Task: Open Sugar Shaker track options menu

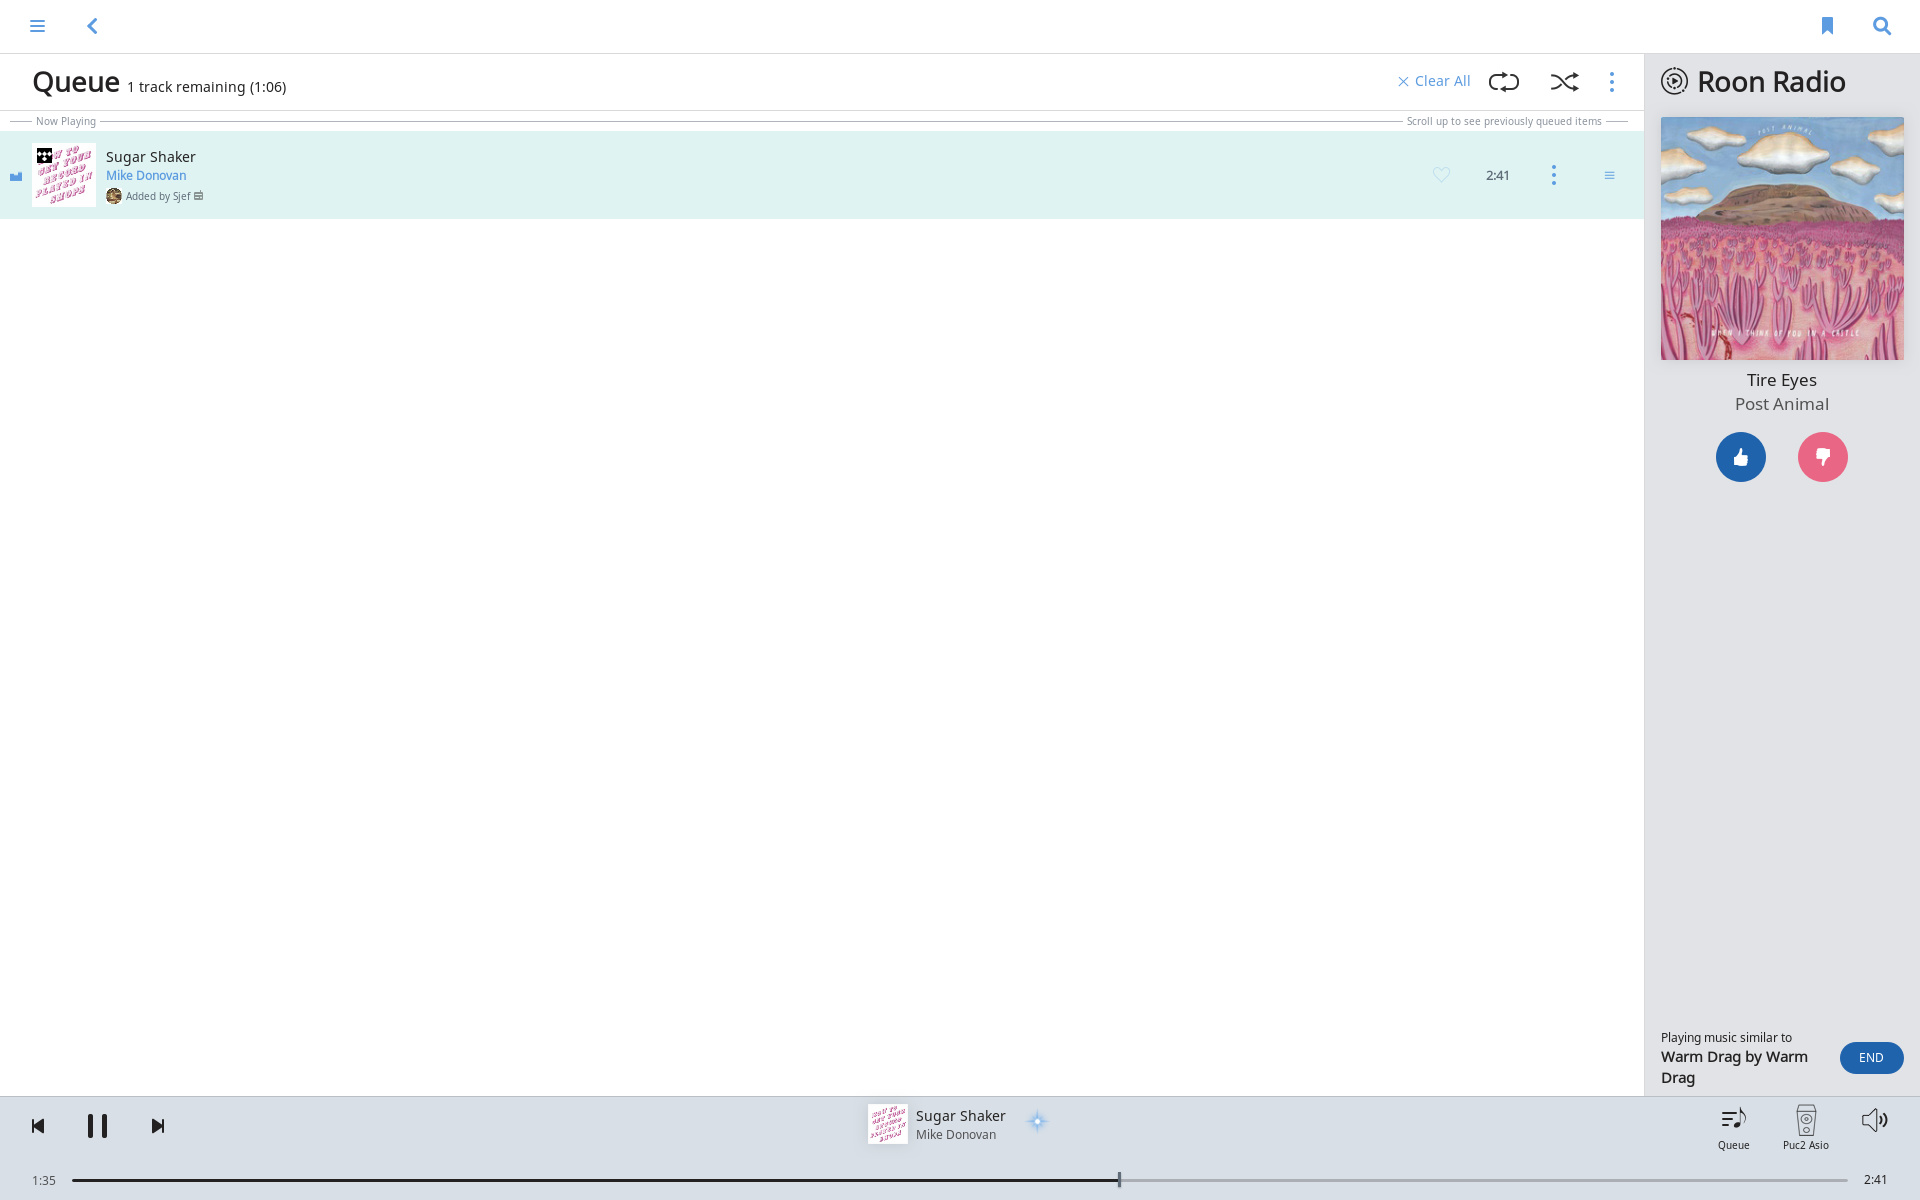Action: coord(1553,175)
